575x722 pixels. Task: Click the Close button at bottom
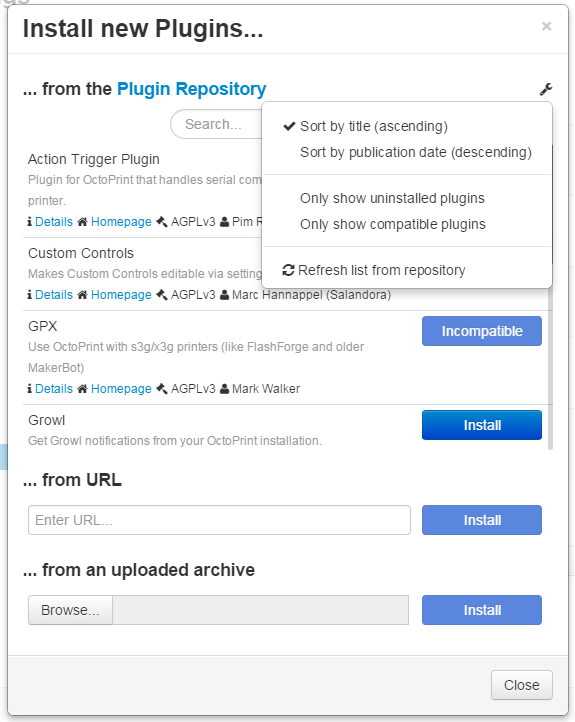pos(522,685)
